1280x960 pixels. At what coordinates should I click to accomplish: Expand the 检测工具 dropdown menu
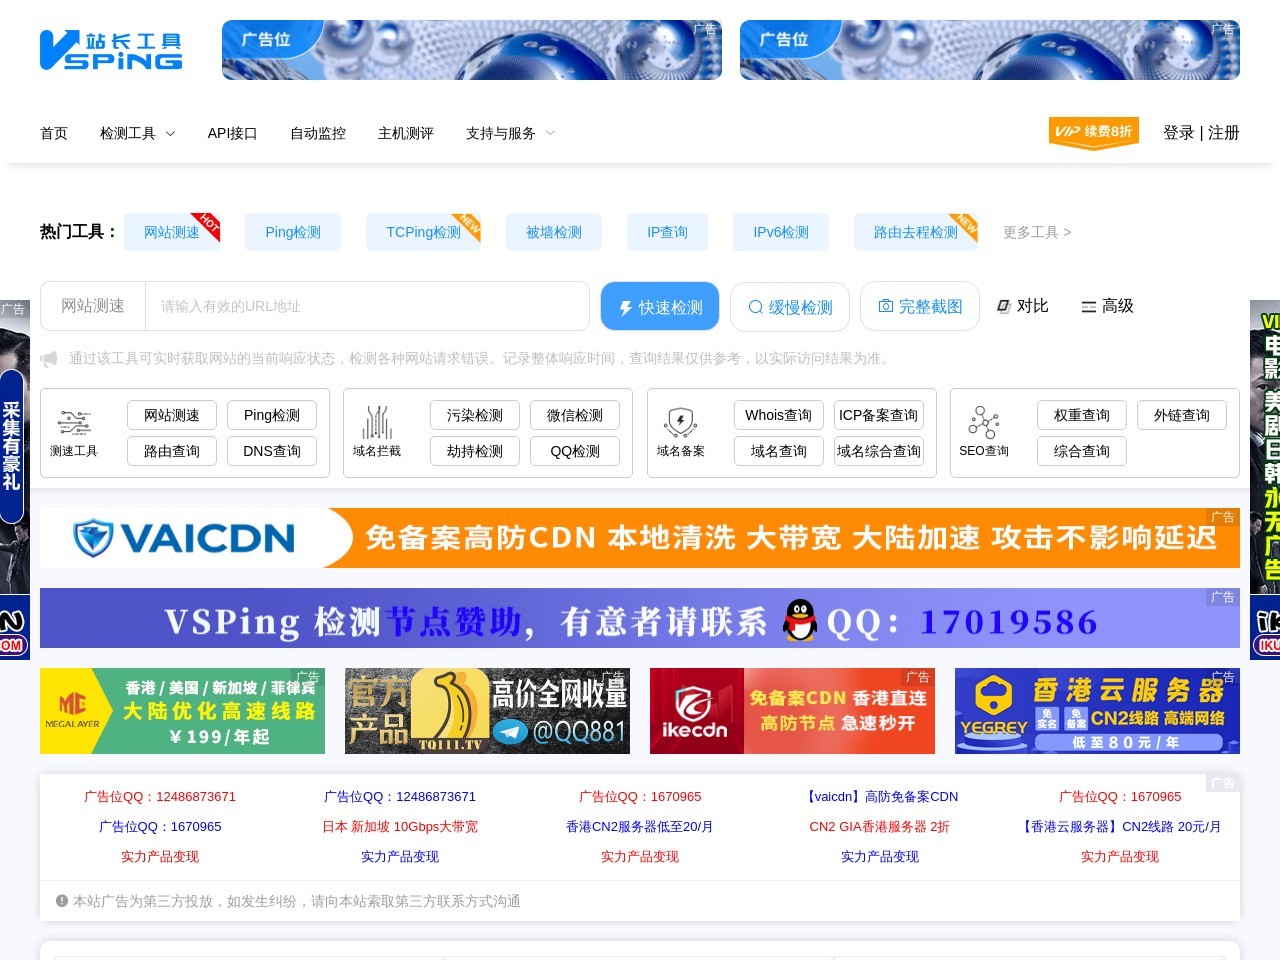point(137,133)
